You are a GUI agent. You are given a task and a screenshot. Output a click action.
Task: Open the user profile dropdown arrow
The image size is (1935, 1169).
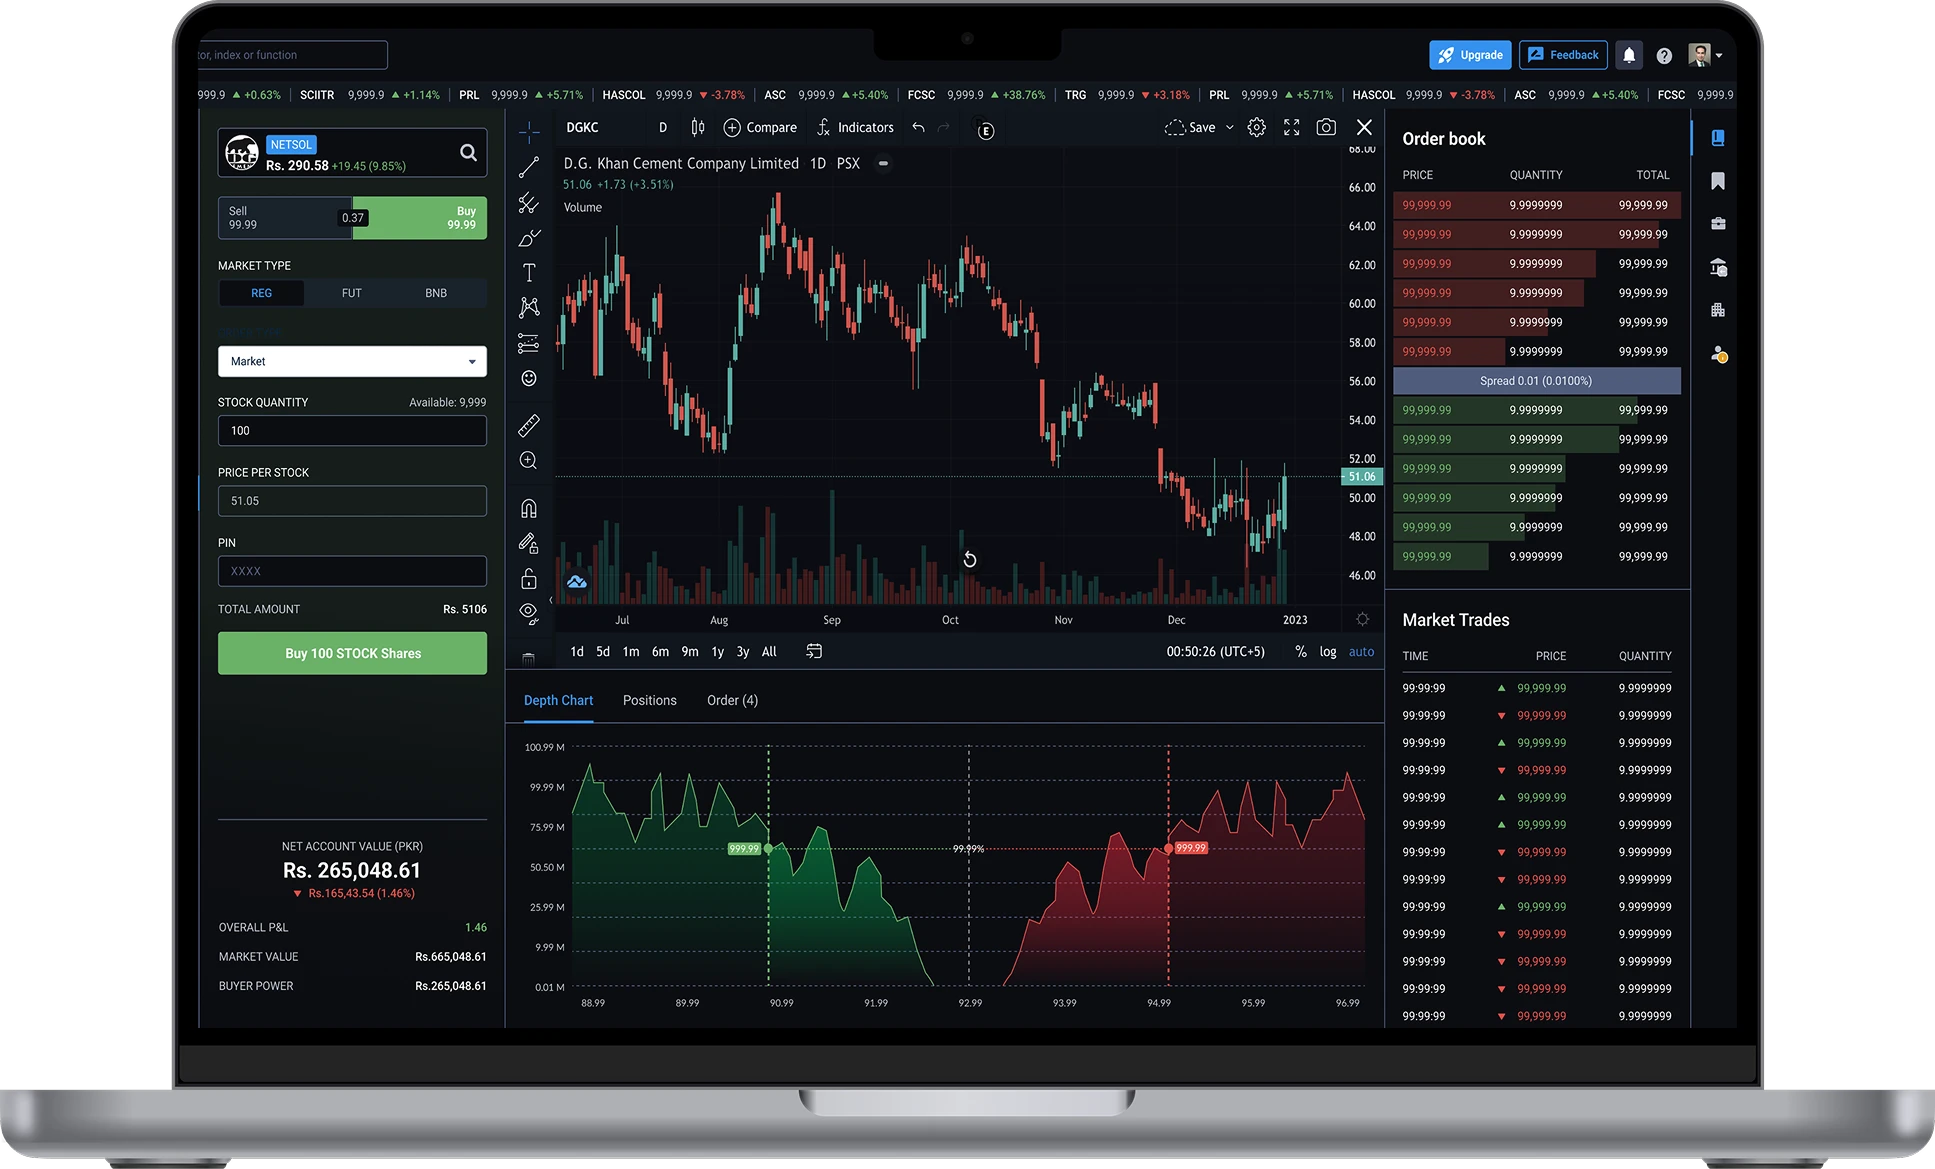(x=1719, y=56)
